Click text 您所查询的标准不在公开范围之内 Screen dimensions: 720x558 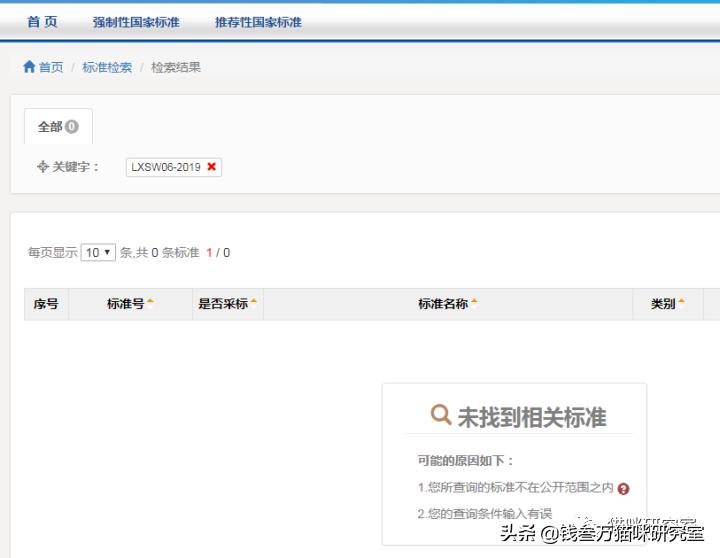[x=521, y=487]
